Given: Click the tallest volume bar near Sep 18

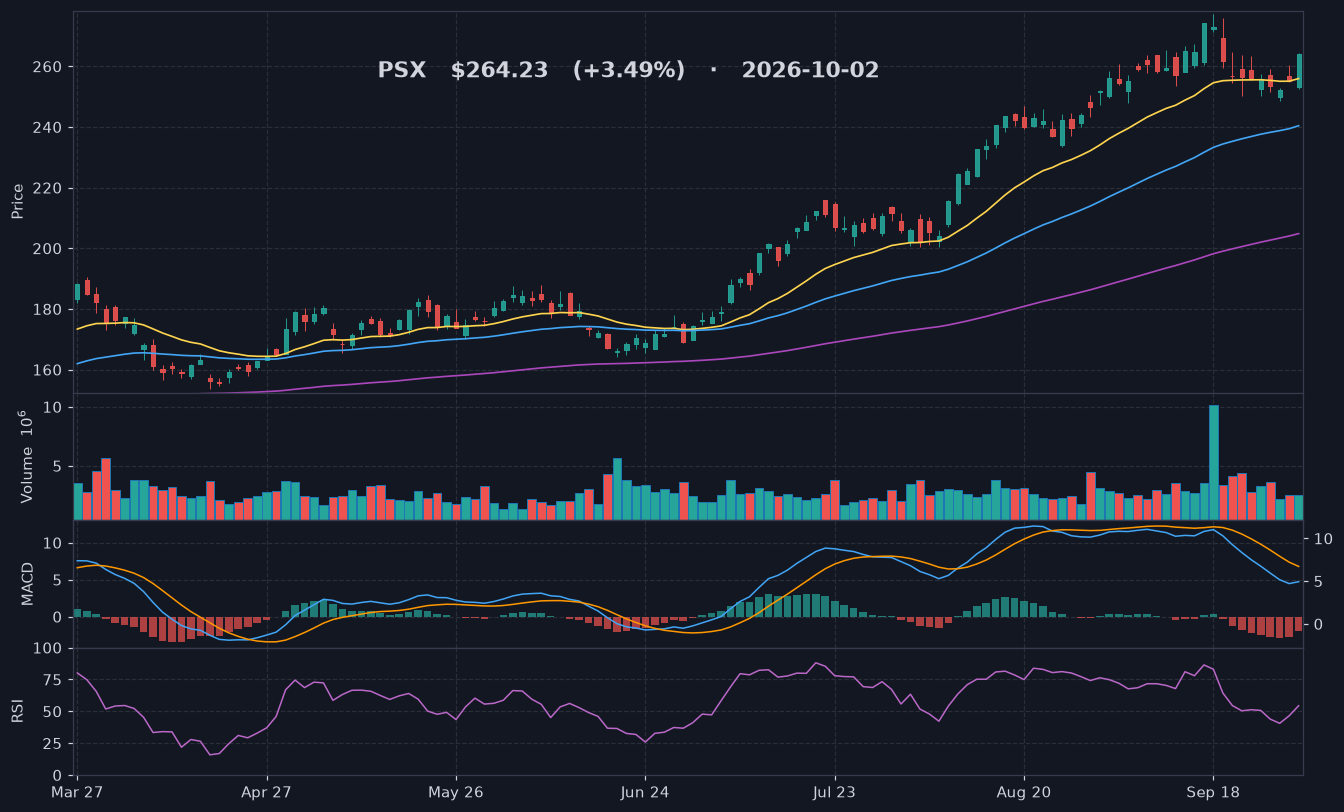Looking at the screenshot, I should (1214, 462).
